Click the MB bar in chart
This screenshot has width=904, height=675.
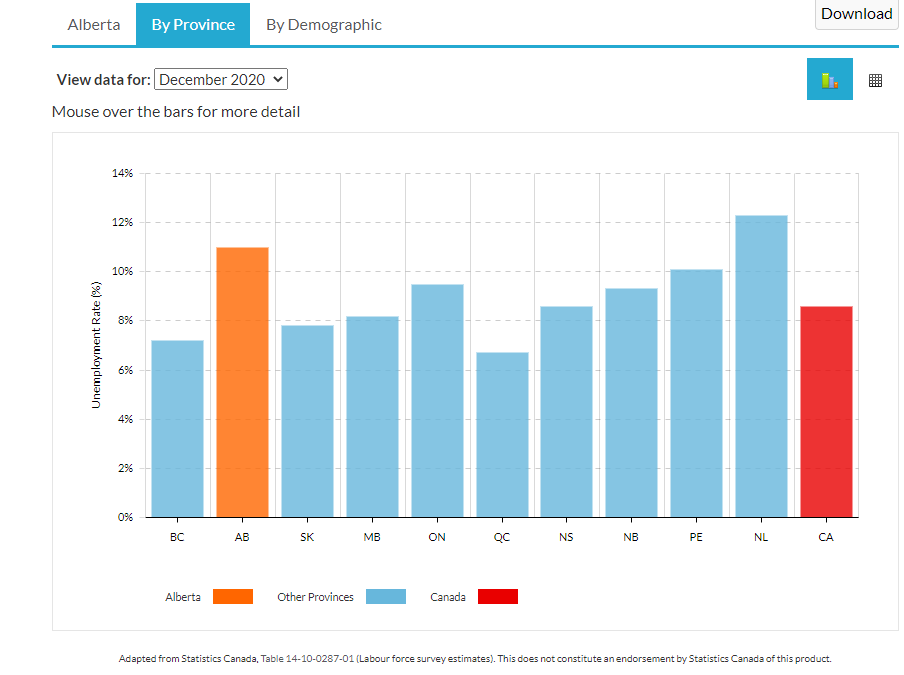coord(372,416)
